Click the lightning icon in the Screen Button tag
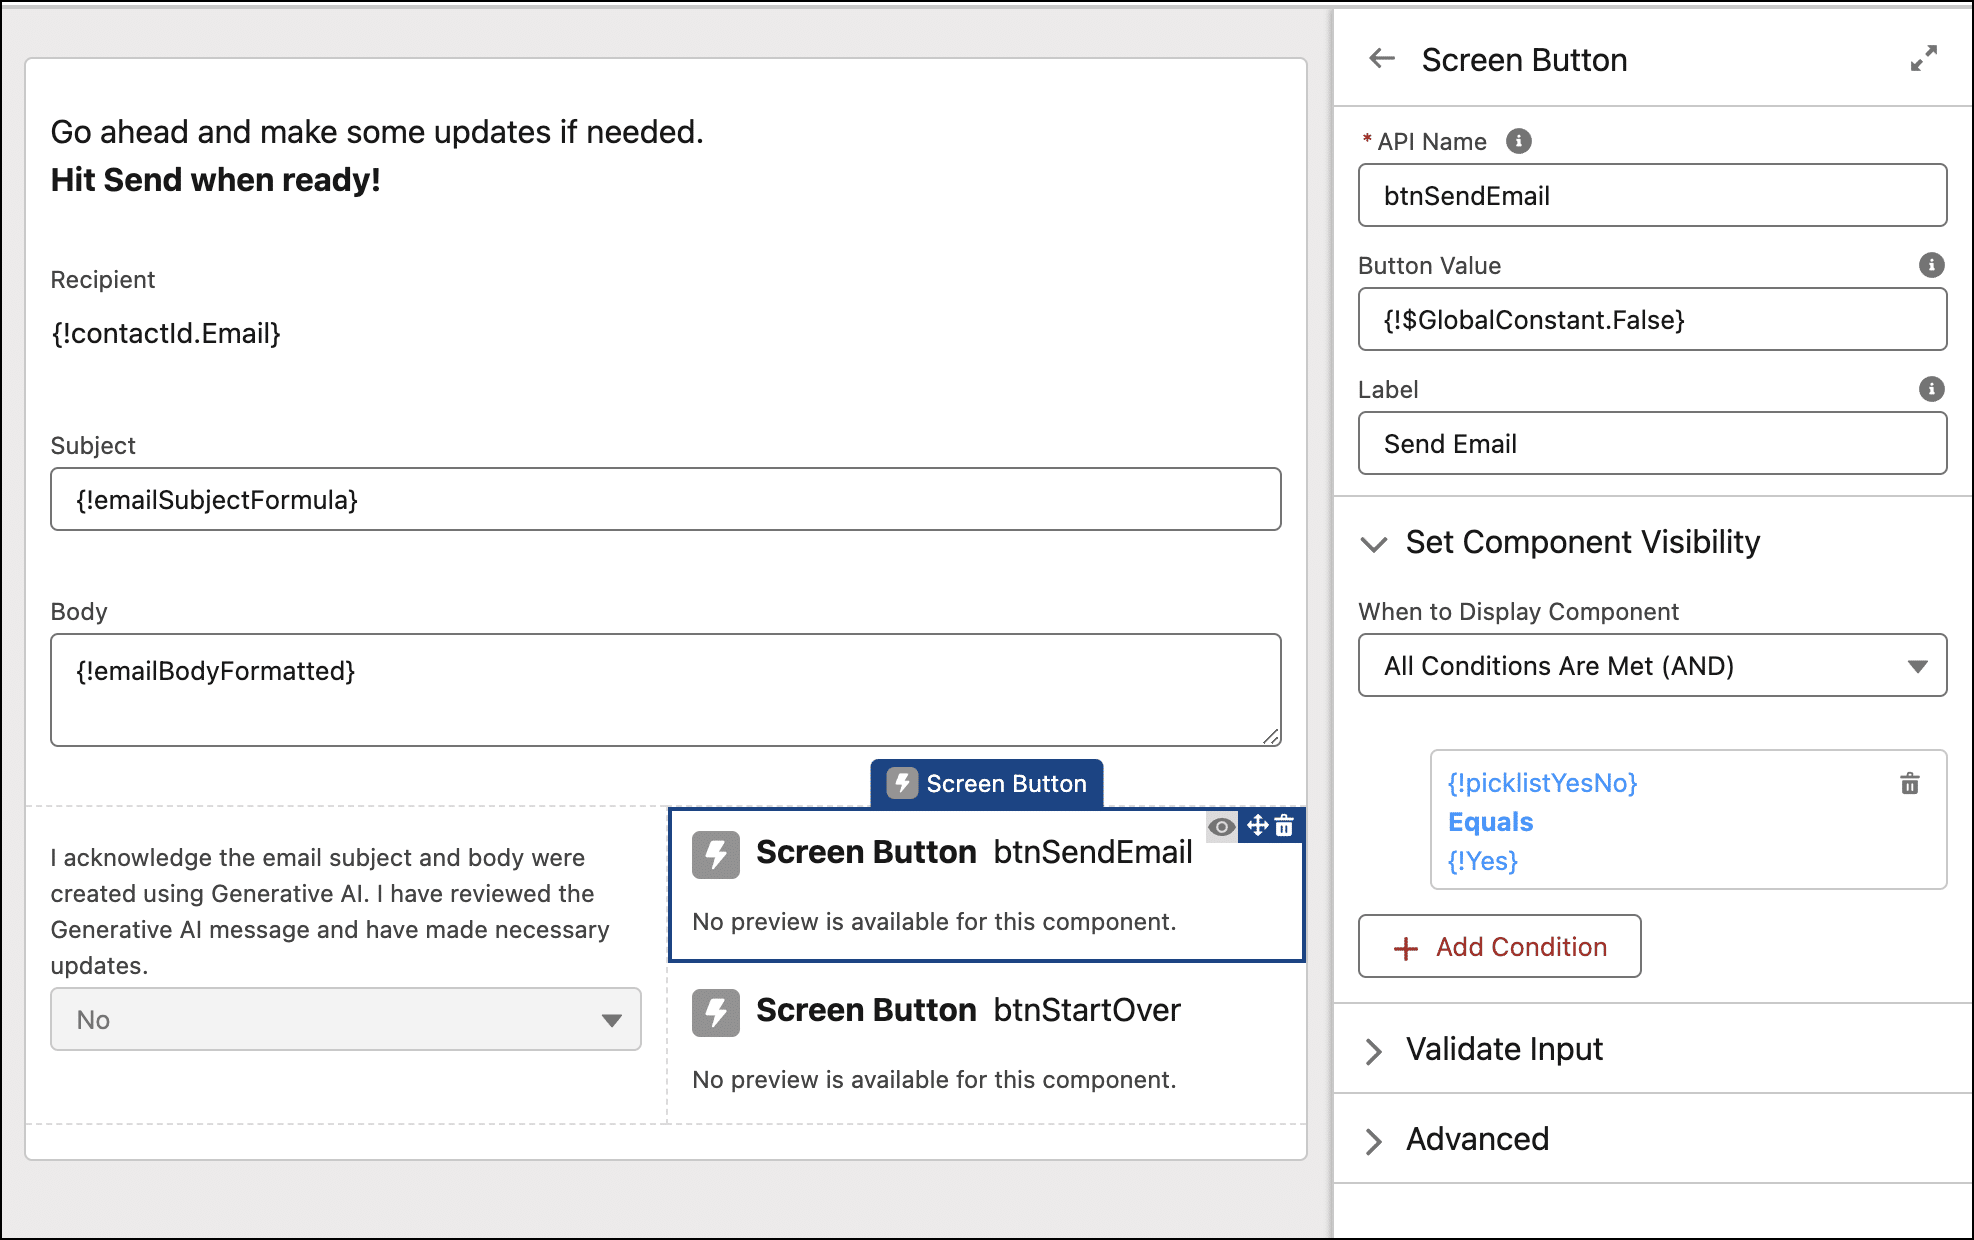The image size is (1974, 1240). tap(901, 783)
